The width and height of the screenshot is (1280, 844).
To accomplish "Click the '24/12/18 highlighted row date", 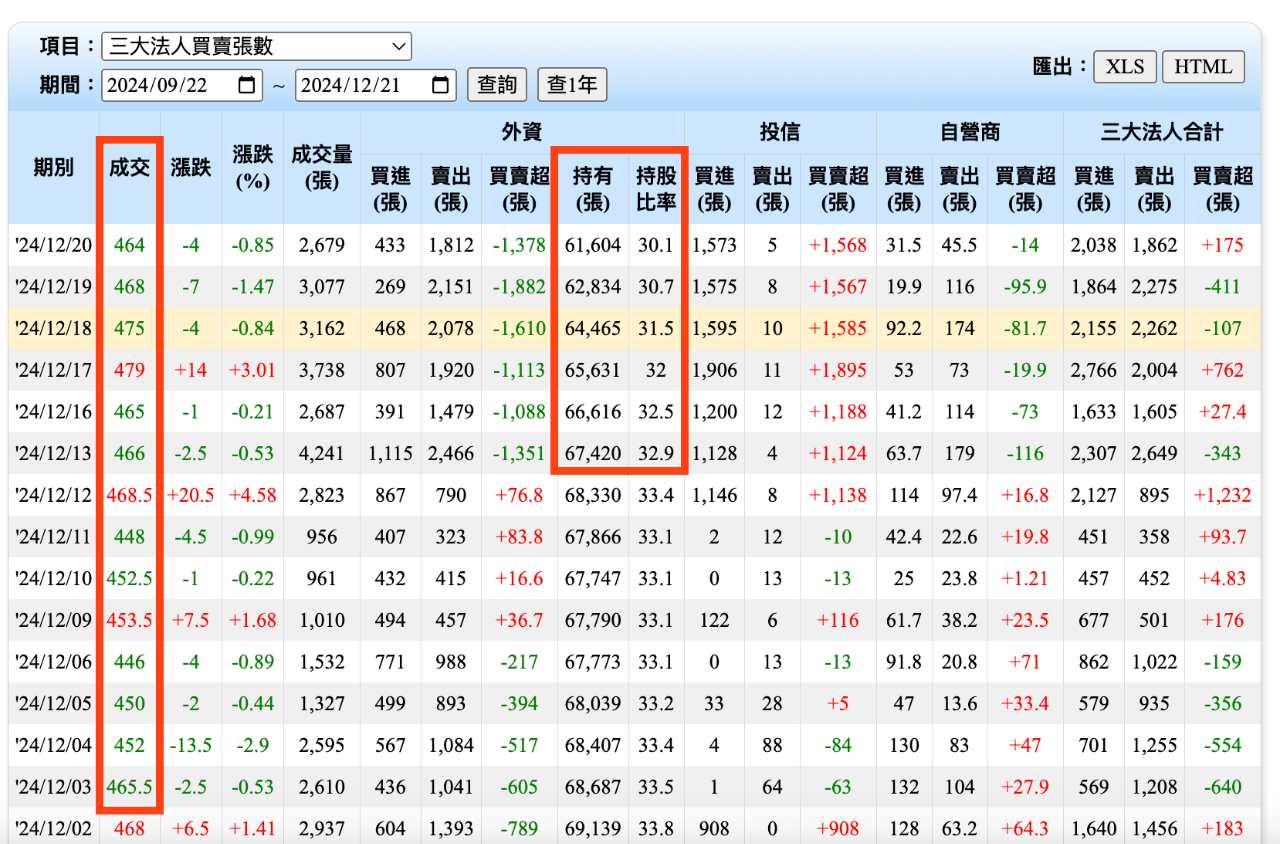I will (54, 328).
